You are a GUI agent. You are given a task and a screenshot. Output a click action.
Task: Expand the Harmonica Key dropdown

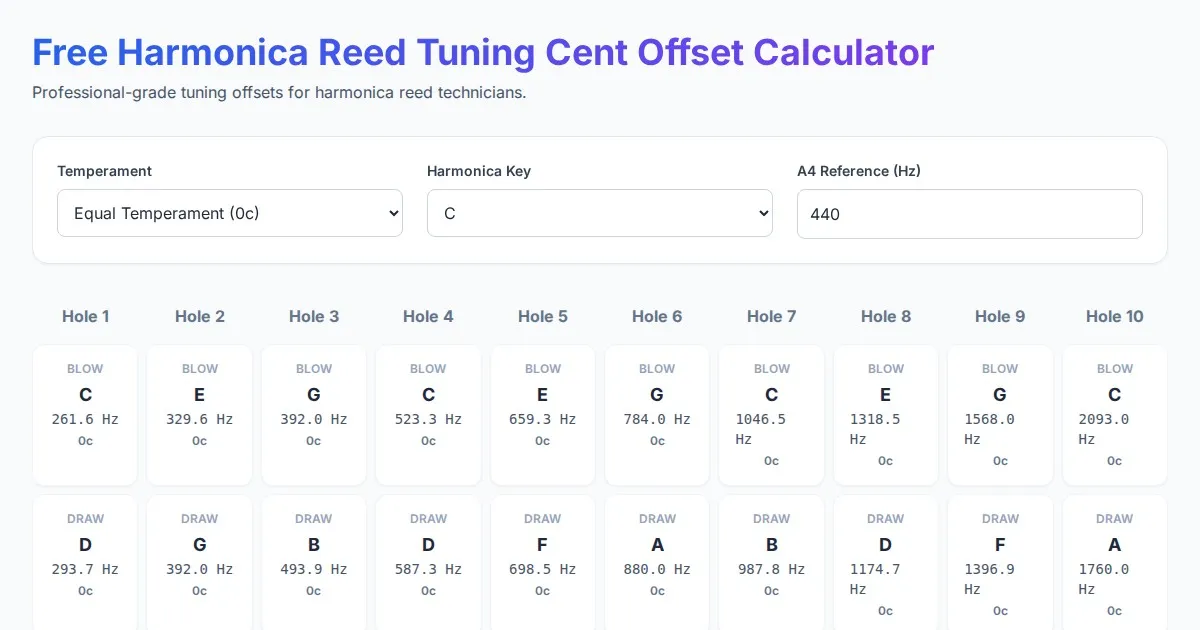coord(599,213)
